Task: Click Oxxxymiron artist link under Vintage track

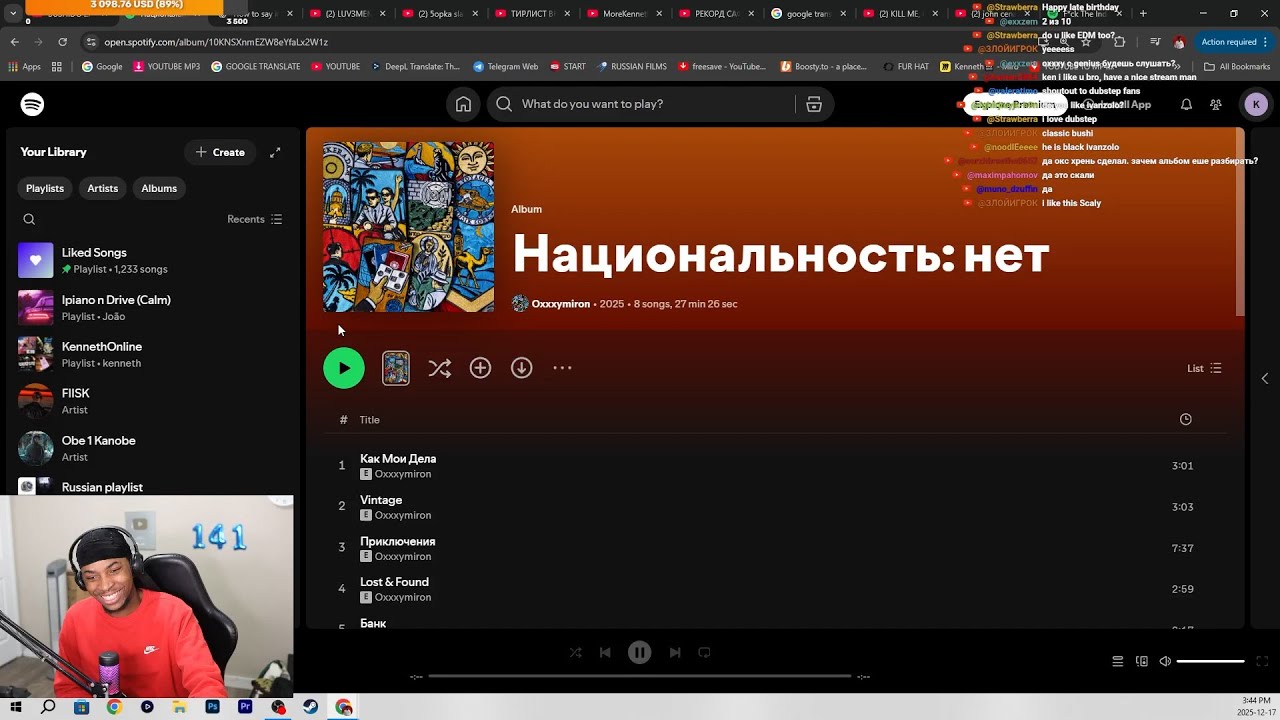Action: pyautogui.click(x=403, y=515)
